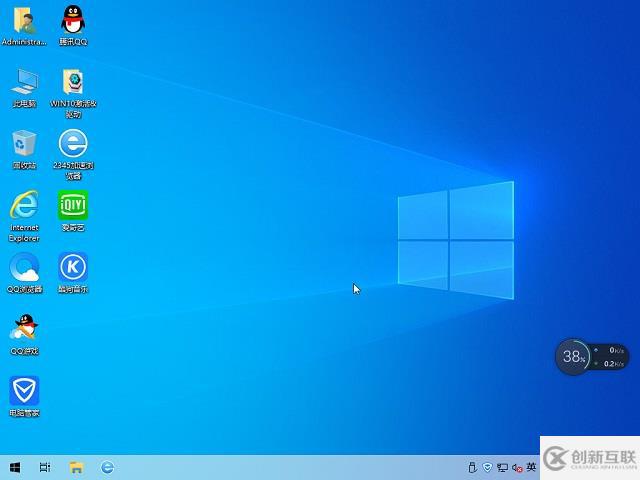Open the browser pinned on the taskbar
The height and width of the screenshot is (480, 640).
107,467
